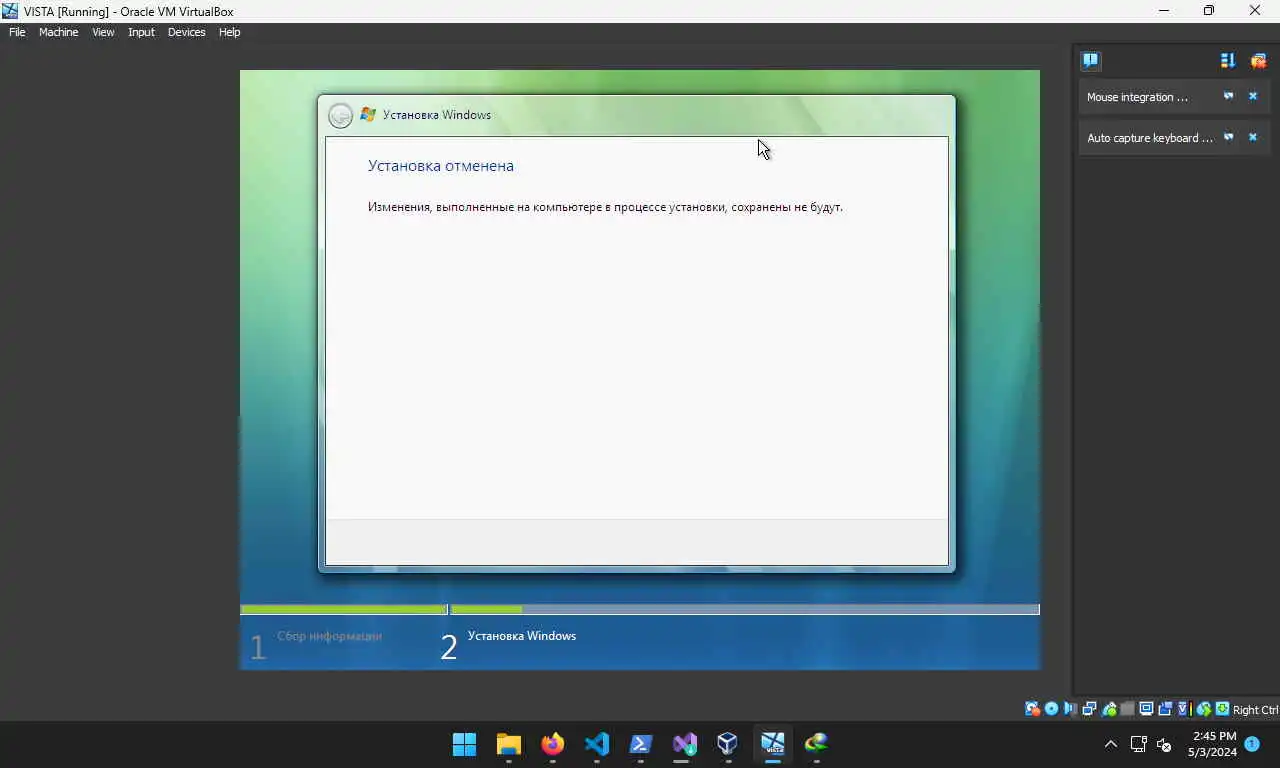Click the keyboard capture arrow icon
The width and height of the screenshot is (1280, 768).
tap(1222, 709)
